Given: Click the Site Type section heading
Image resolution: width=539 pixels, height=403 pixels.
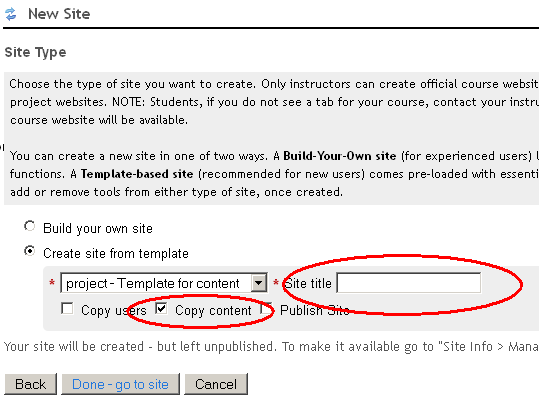Looking at the screenshot, I should pyautogui.click(x=35, y=52).
